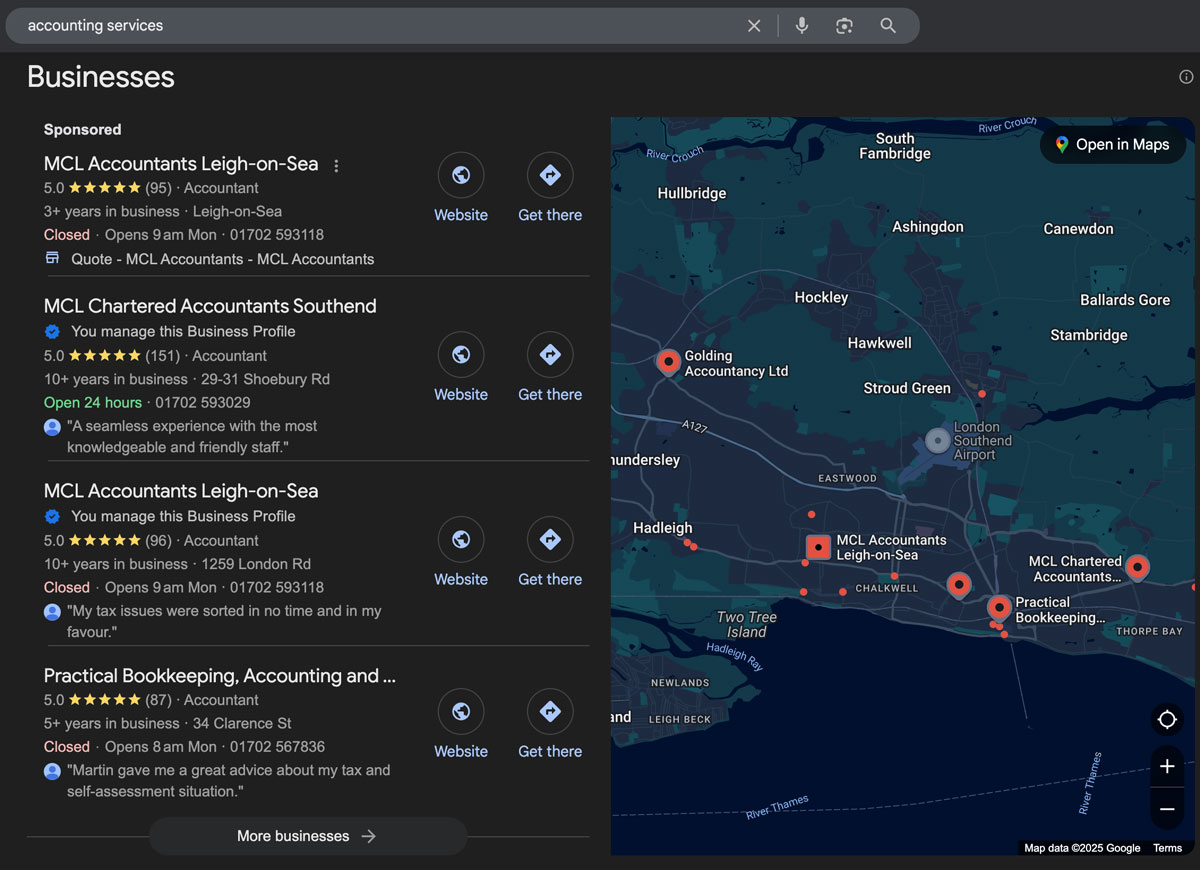The height and width of the screenshot is (870, 1200).
Task: Click the verified badge on MCL Chartered Accountants Southend
Action: (x=53, y=332)
